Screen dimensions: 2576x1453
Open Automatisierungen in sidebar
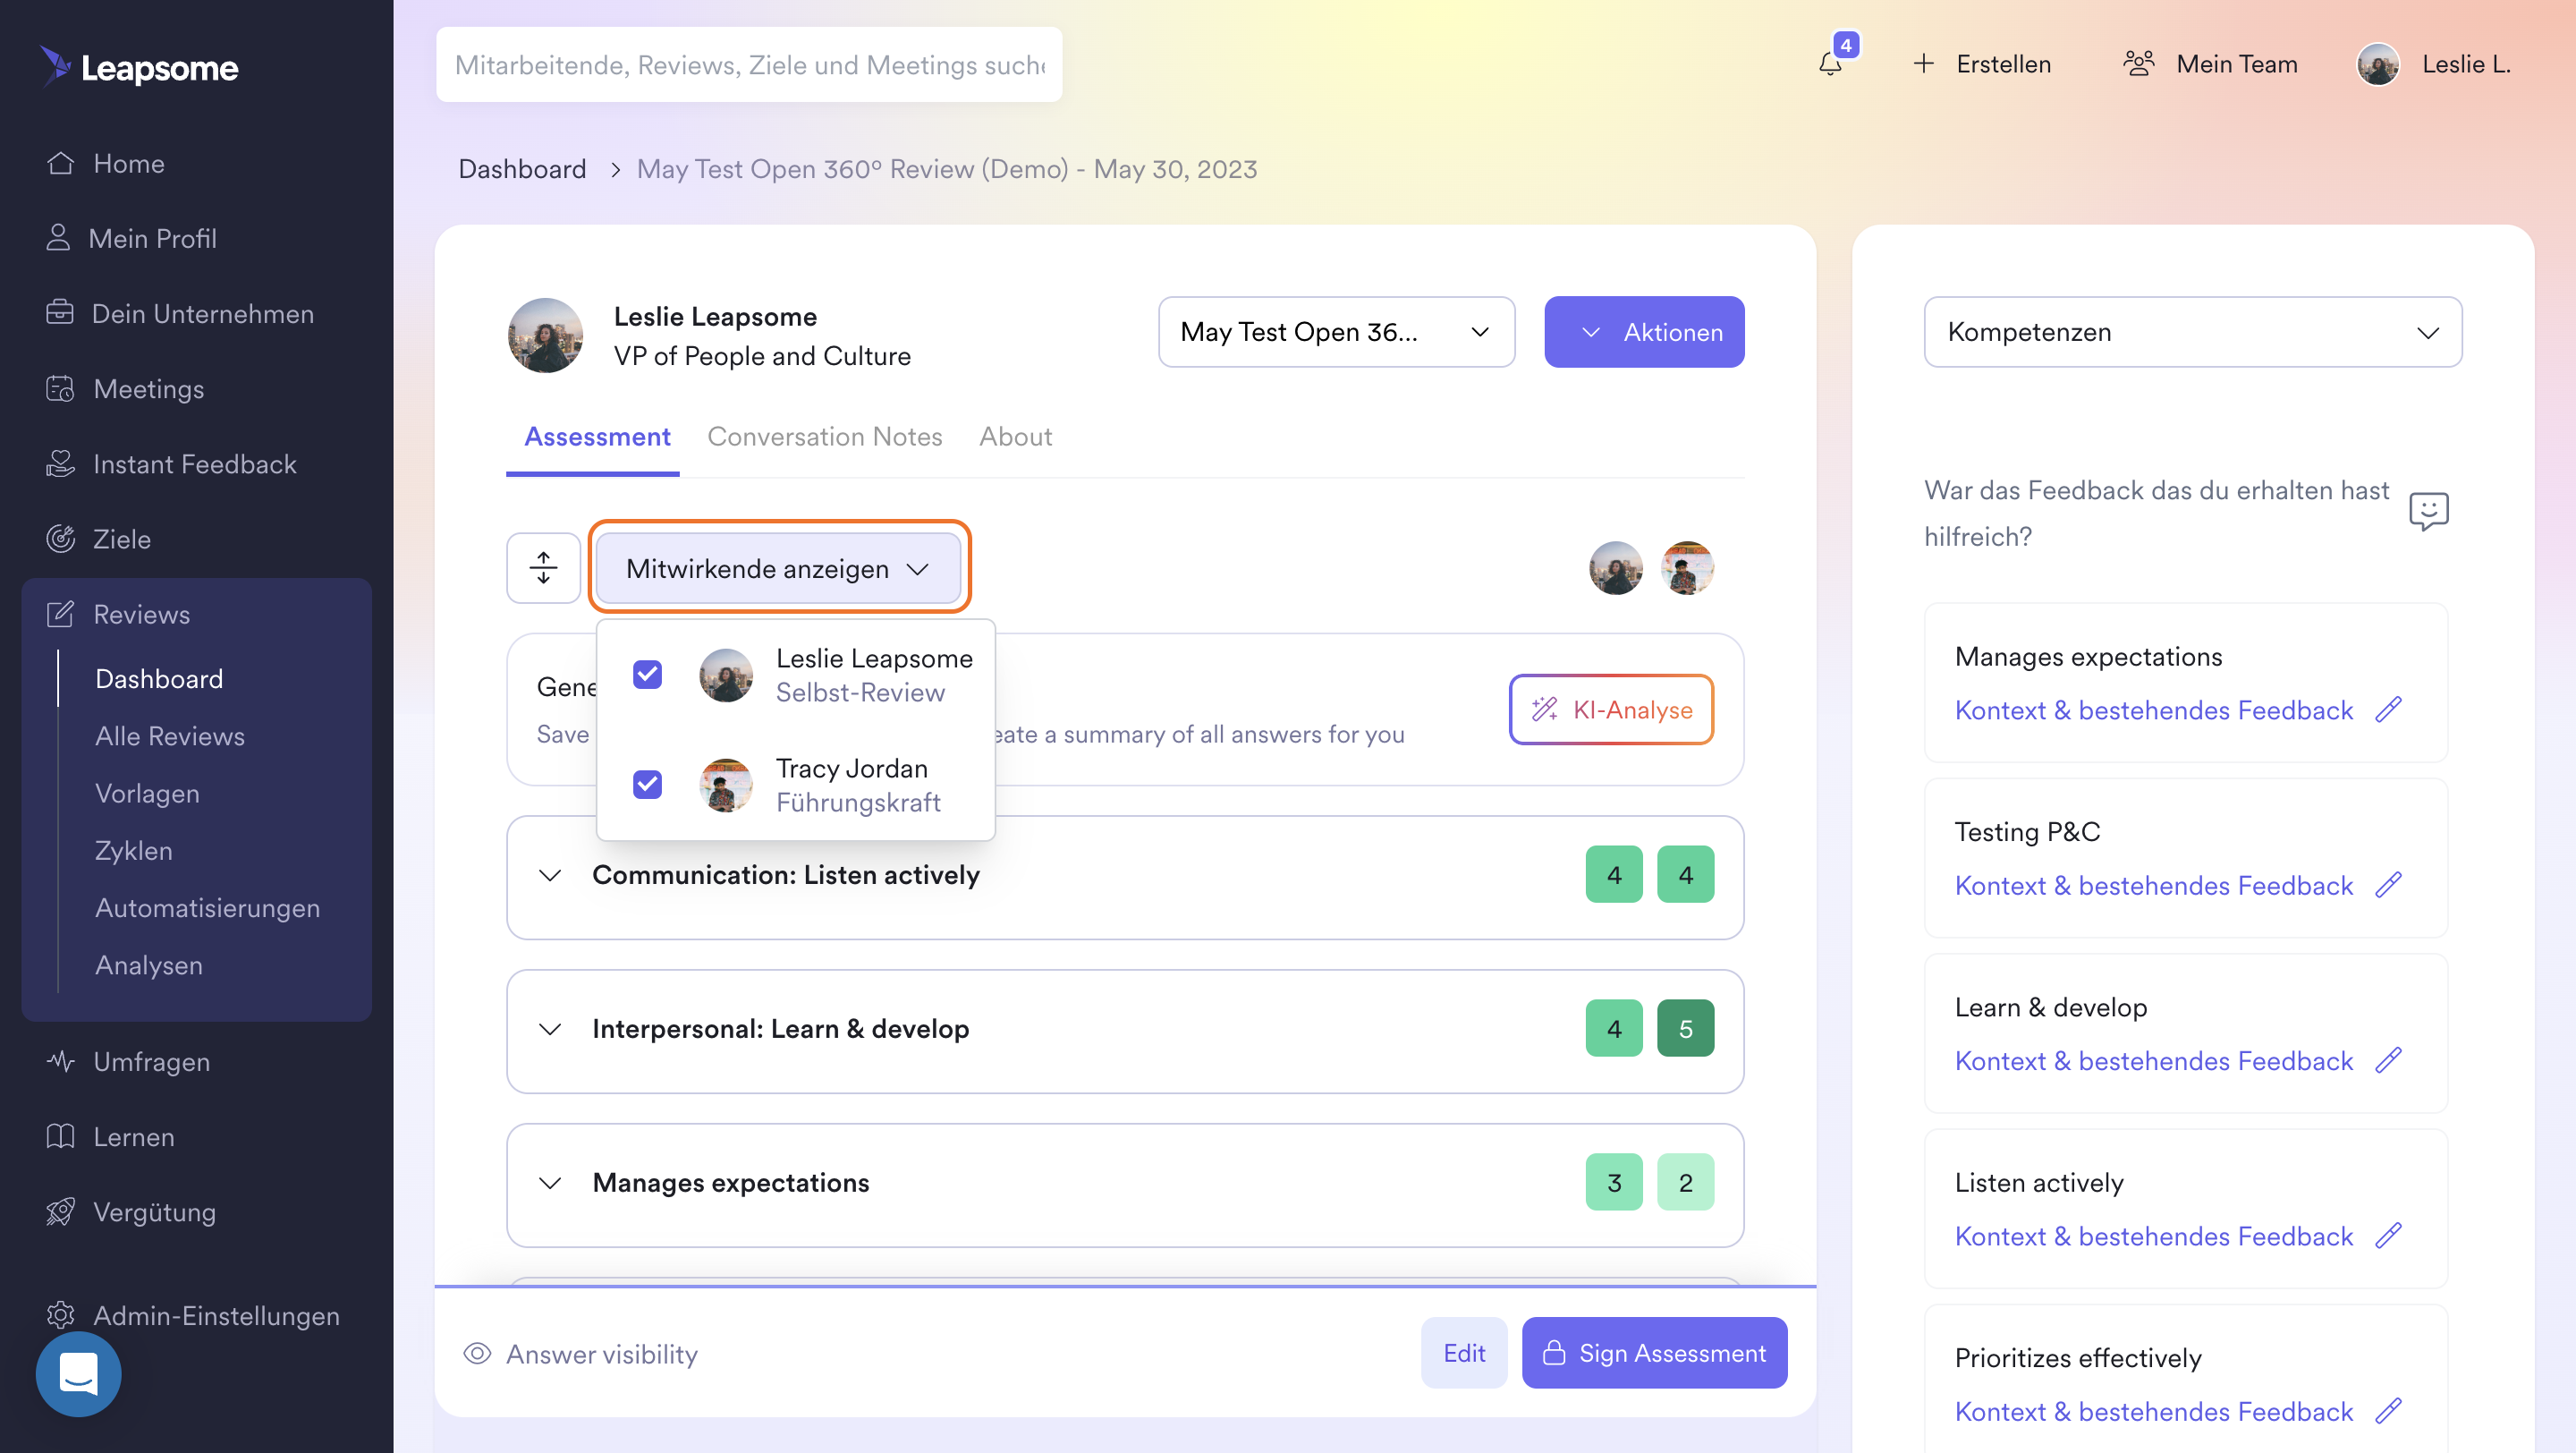[207, 908]
